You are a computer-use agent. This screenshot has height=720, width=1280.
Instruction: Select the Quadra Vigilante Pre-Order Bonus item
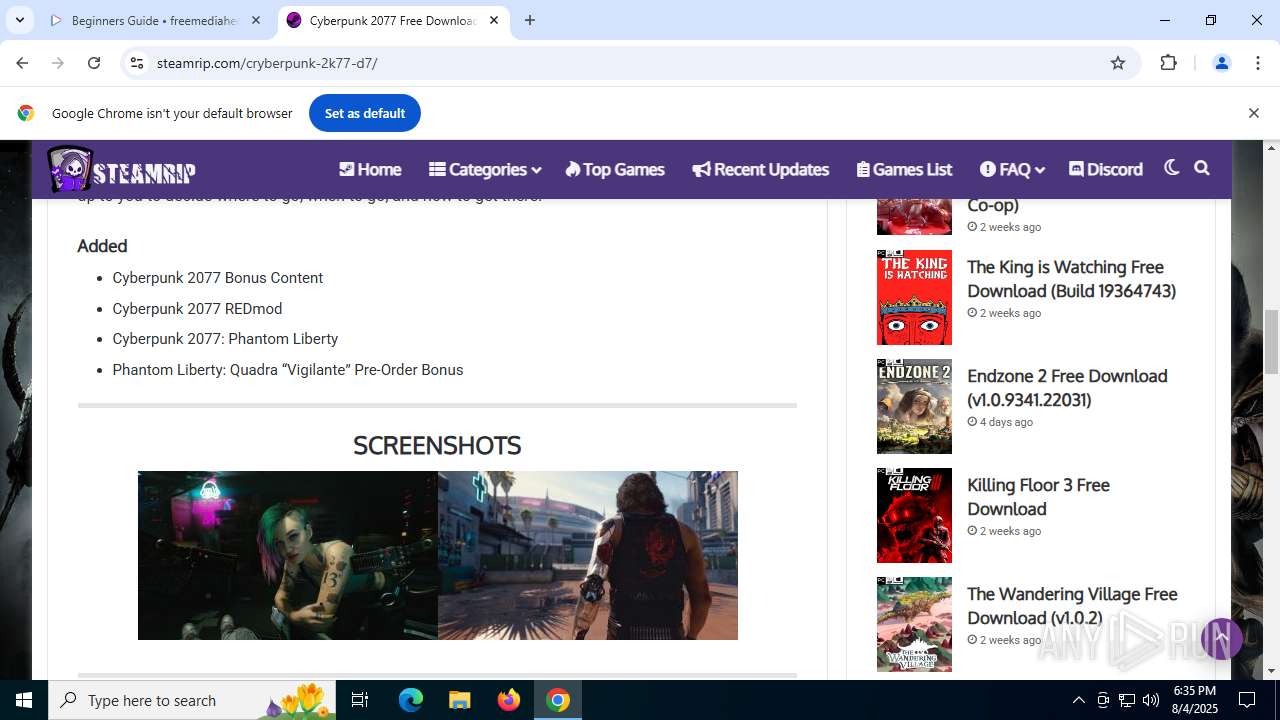[287, 370]
